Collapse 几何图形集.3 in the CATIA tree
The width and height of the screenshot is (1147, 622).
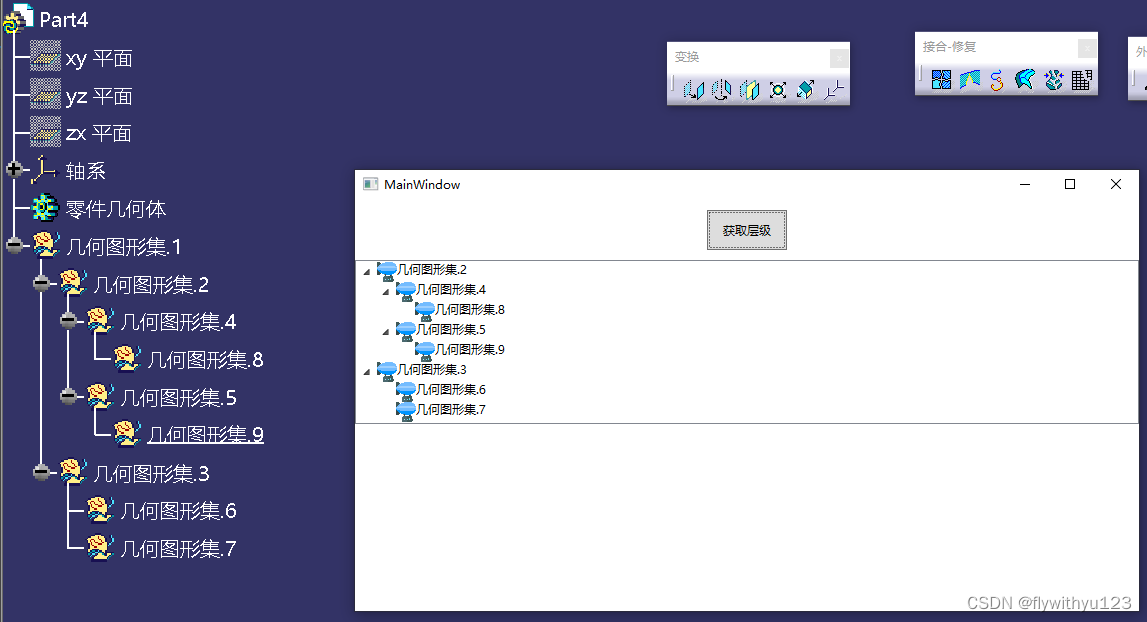point(41,472)
